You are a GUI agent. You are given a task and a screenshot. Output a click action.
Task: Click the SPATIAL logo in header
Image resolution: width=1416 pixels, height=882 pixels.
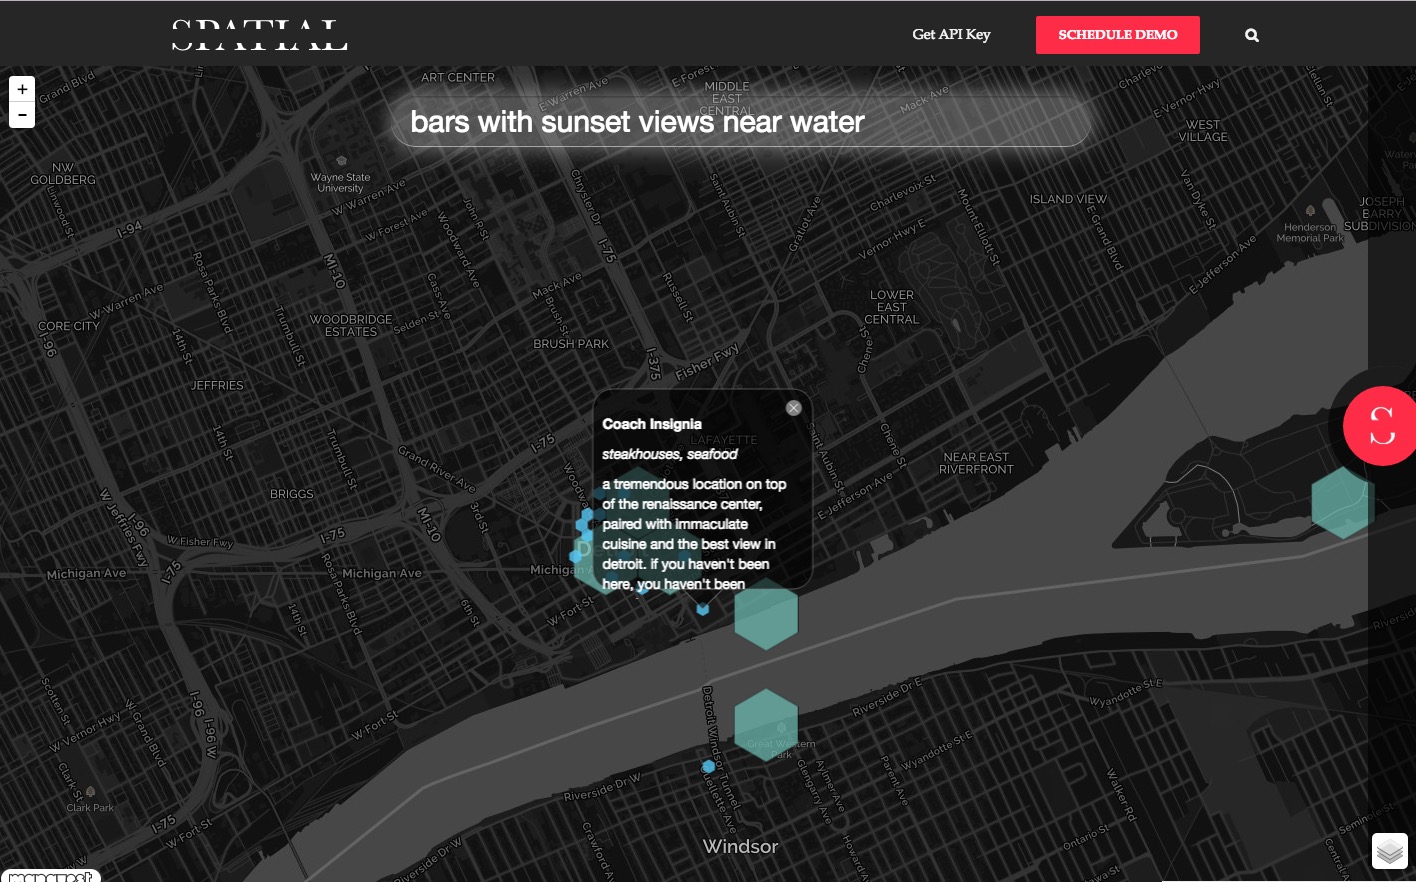[x=259, y=37]
